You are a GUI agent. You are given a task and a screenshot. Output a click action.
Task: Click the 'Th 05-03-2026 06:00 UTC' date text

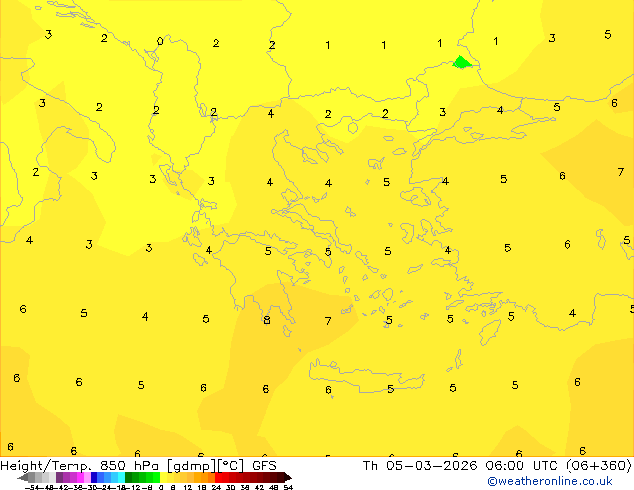click(x=461, y=465)
